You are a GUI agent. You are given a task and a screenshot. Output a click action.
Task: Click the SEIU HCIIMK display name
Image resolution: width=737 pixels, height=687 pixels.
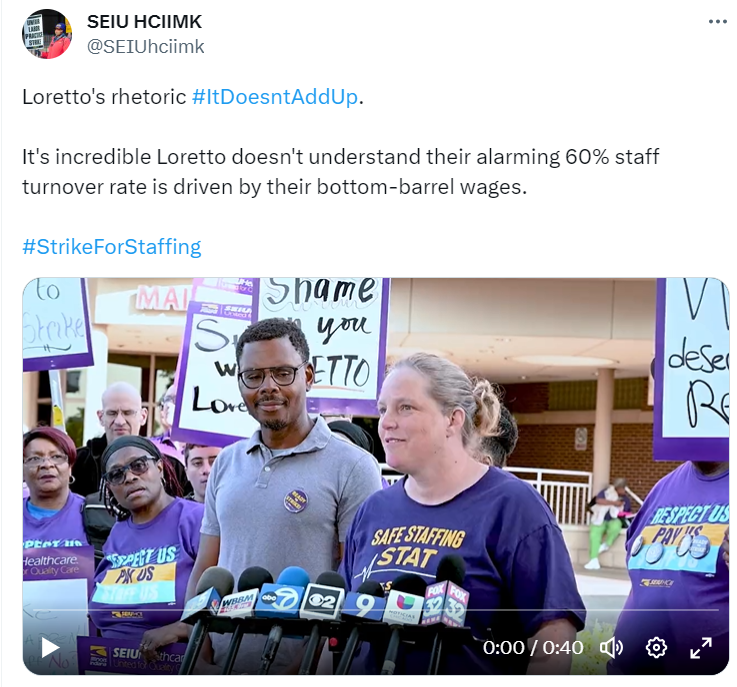click(x=144, y=22)
